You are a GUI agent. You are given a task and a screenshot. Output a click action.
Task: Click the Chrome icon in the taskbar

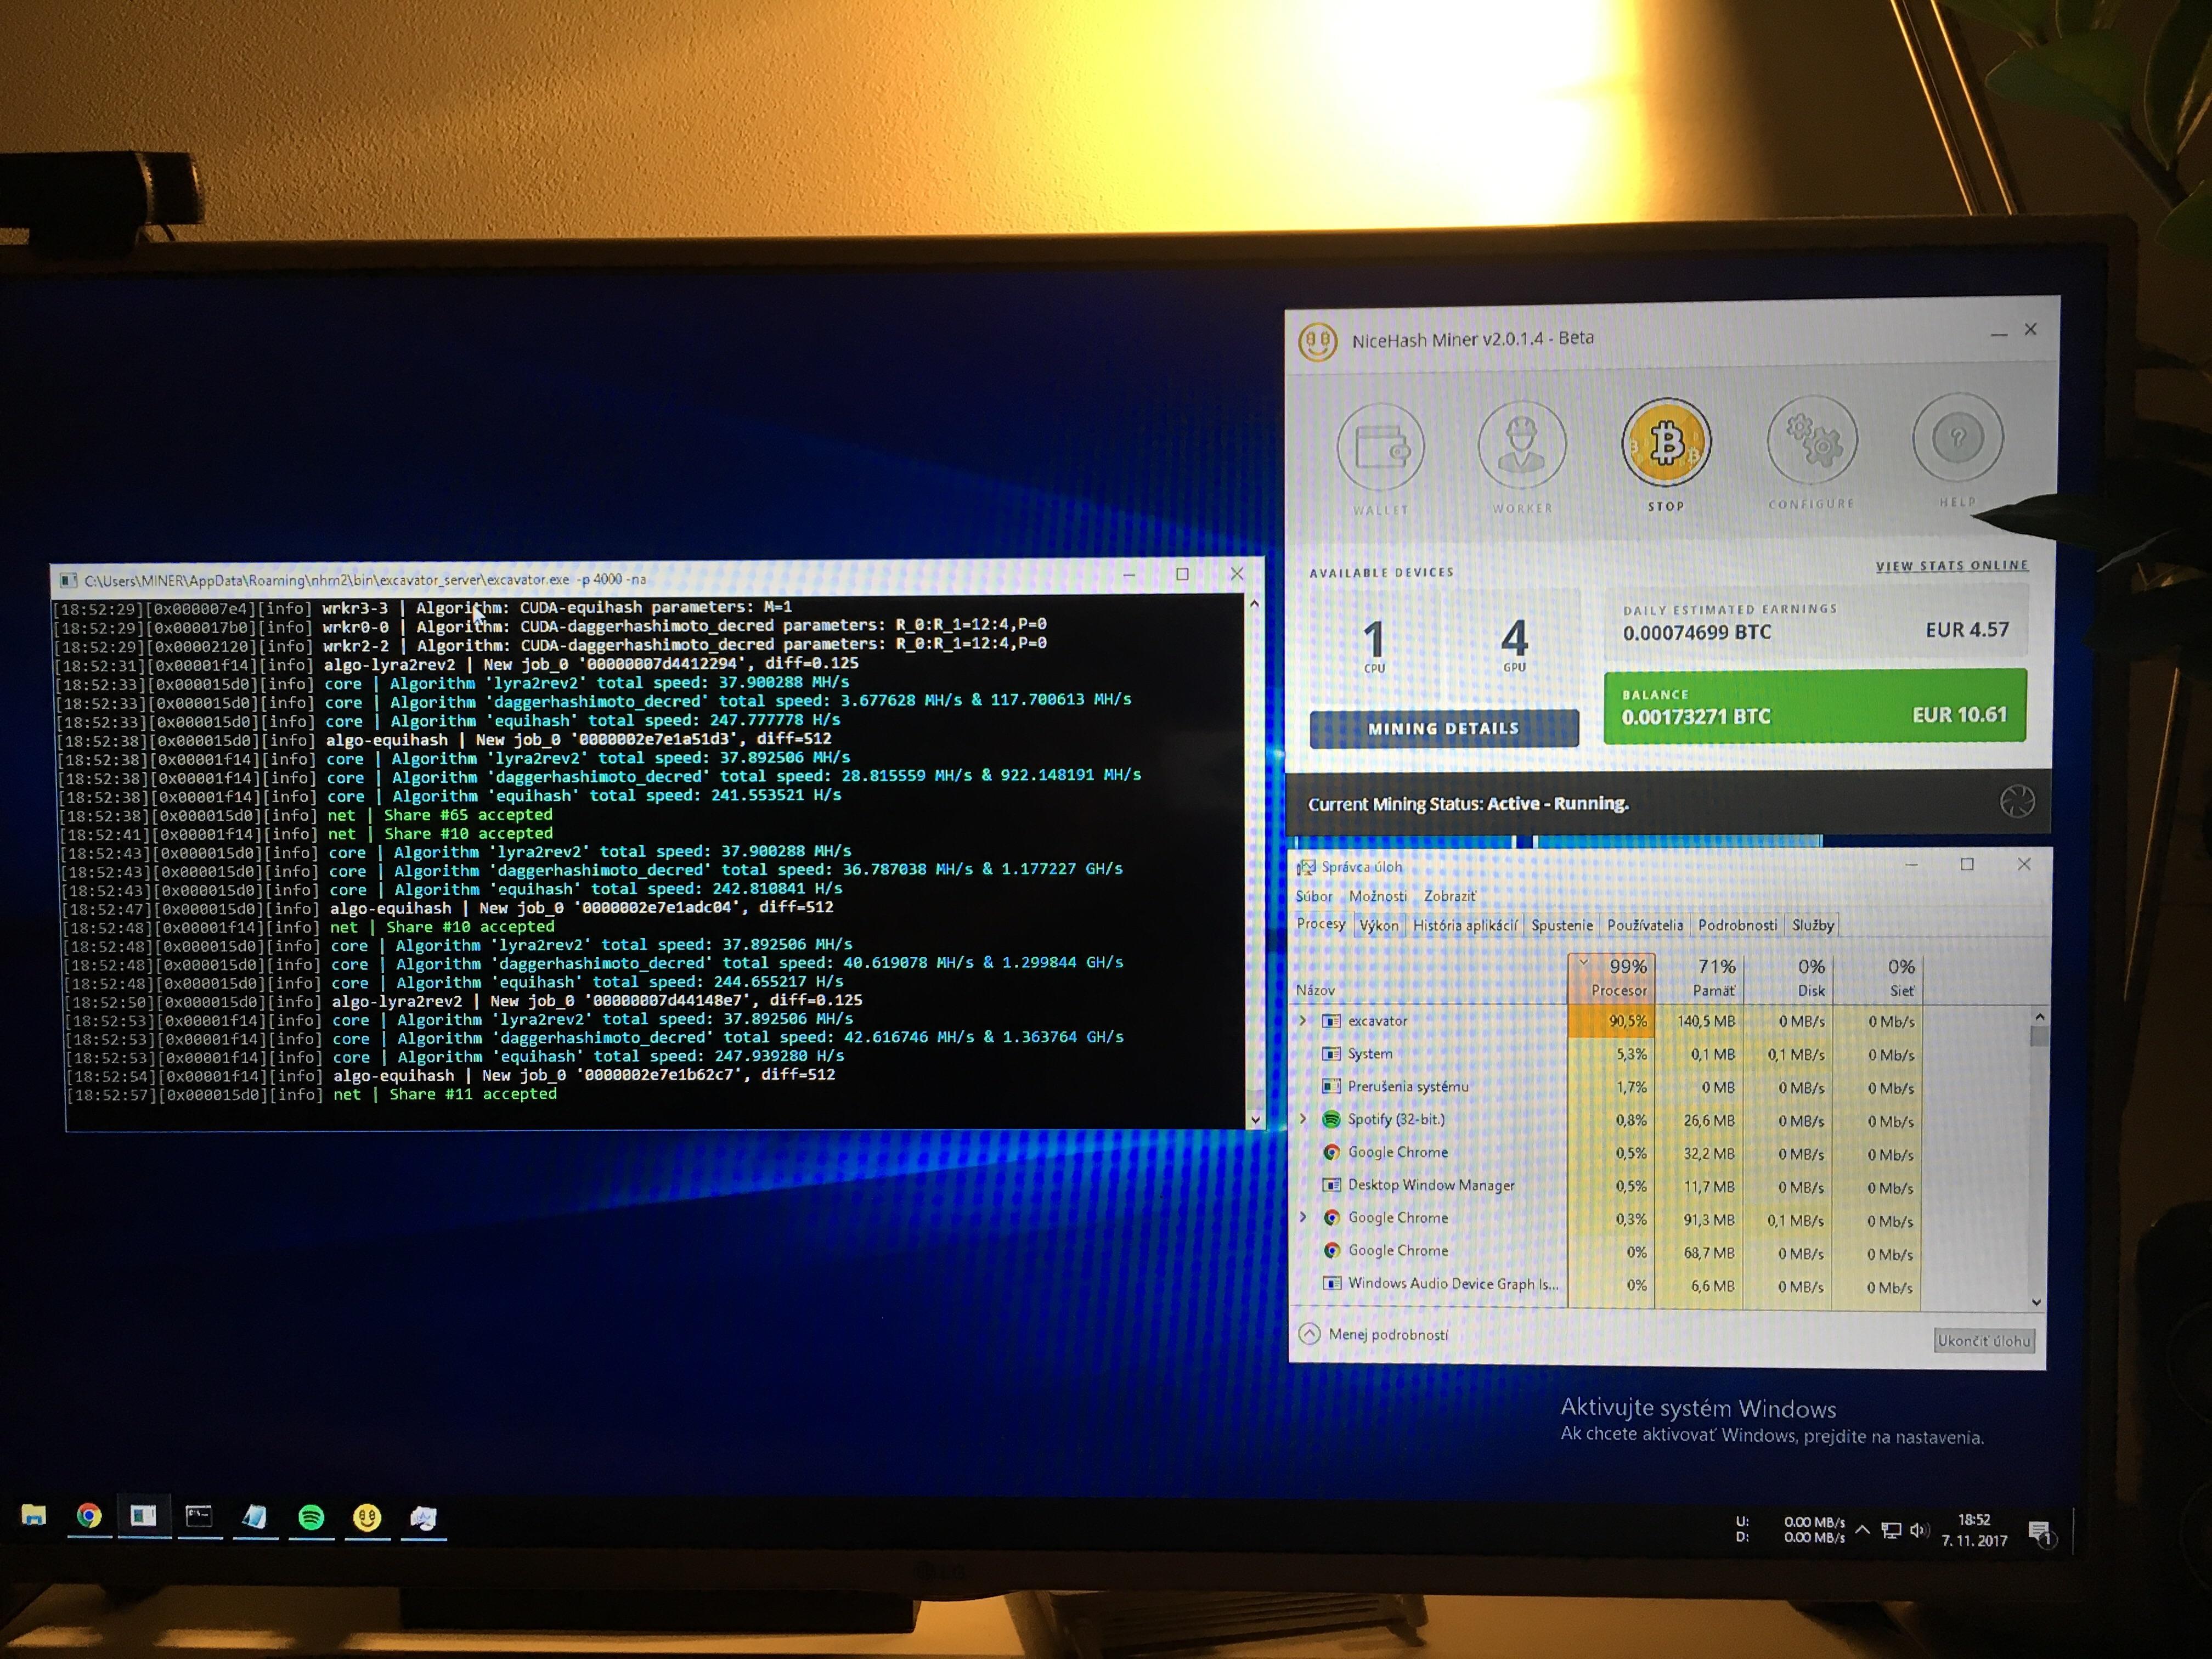pos(89,1517)
